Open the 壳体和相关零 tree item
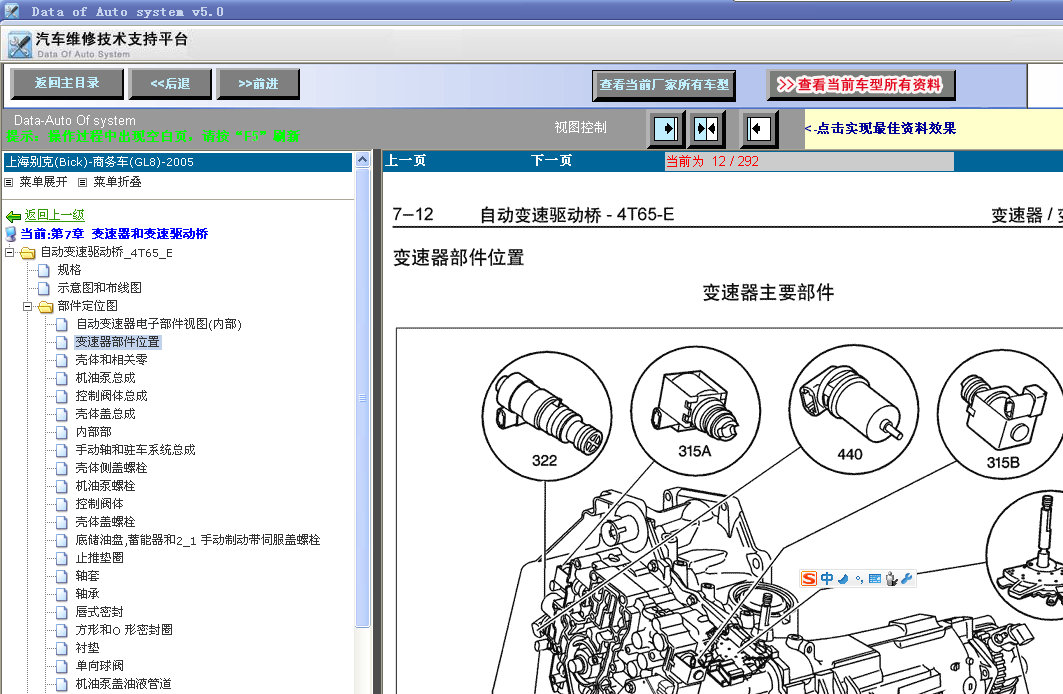The image size is (1063, 694). point(111,360)
